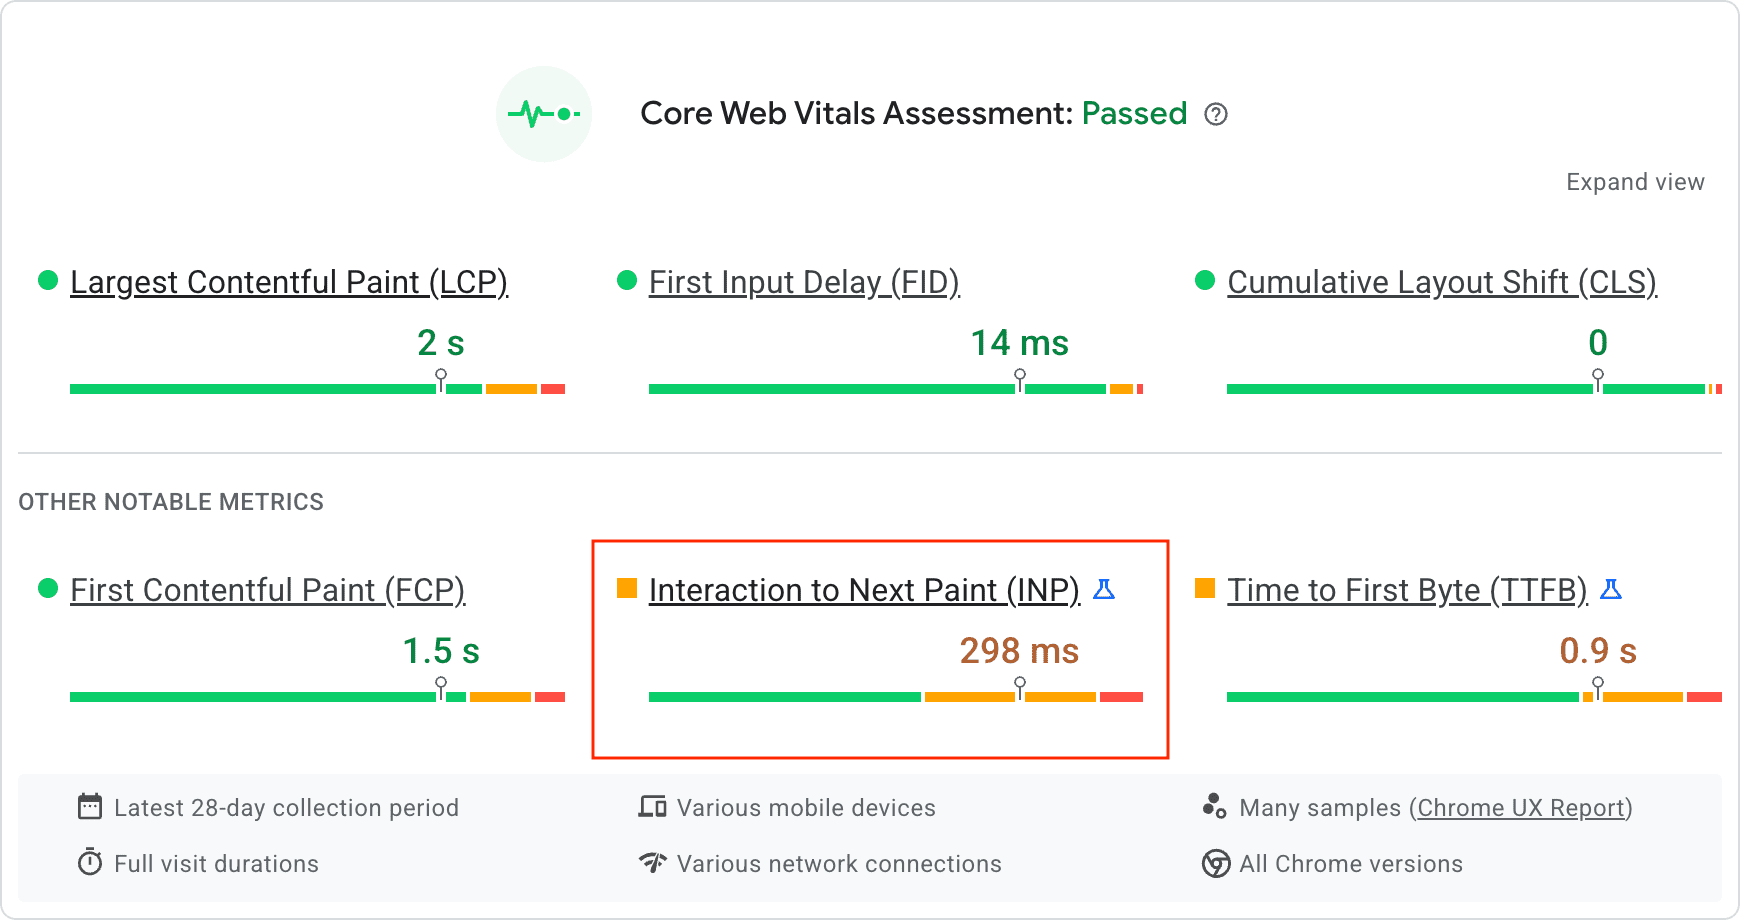Expand view of the assessment

tap(1635, 181)
